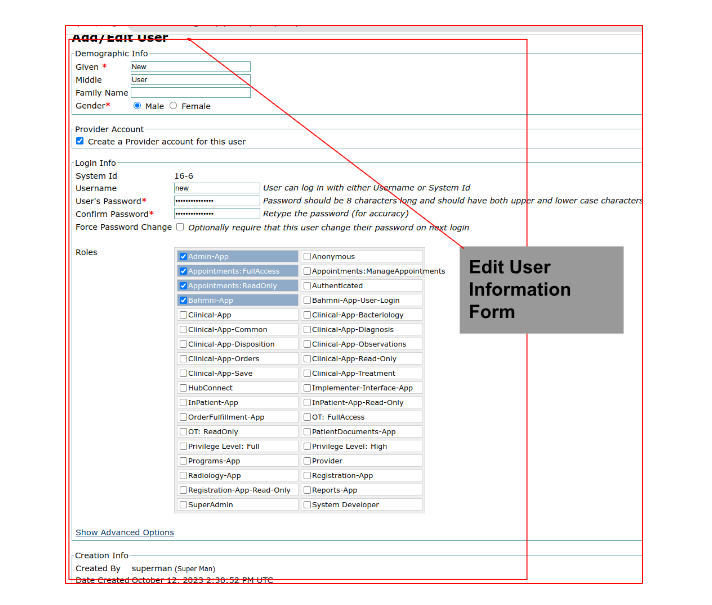
Task: Check Privilege Level: High role
Action: coord(307,446)
